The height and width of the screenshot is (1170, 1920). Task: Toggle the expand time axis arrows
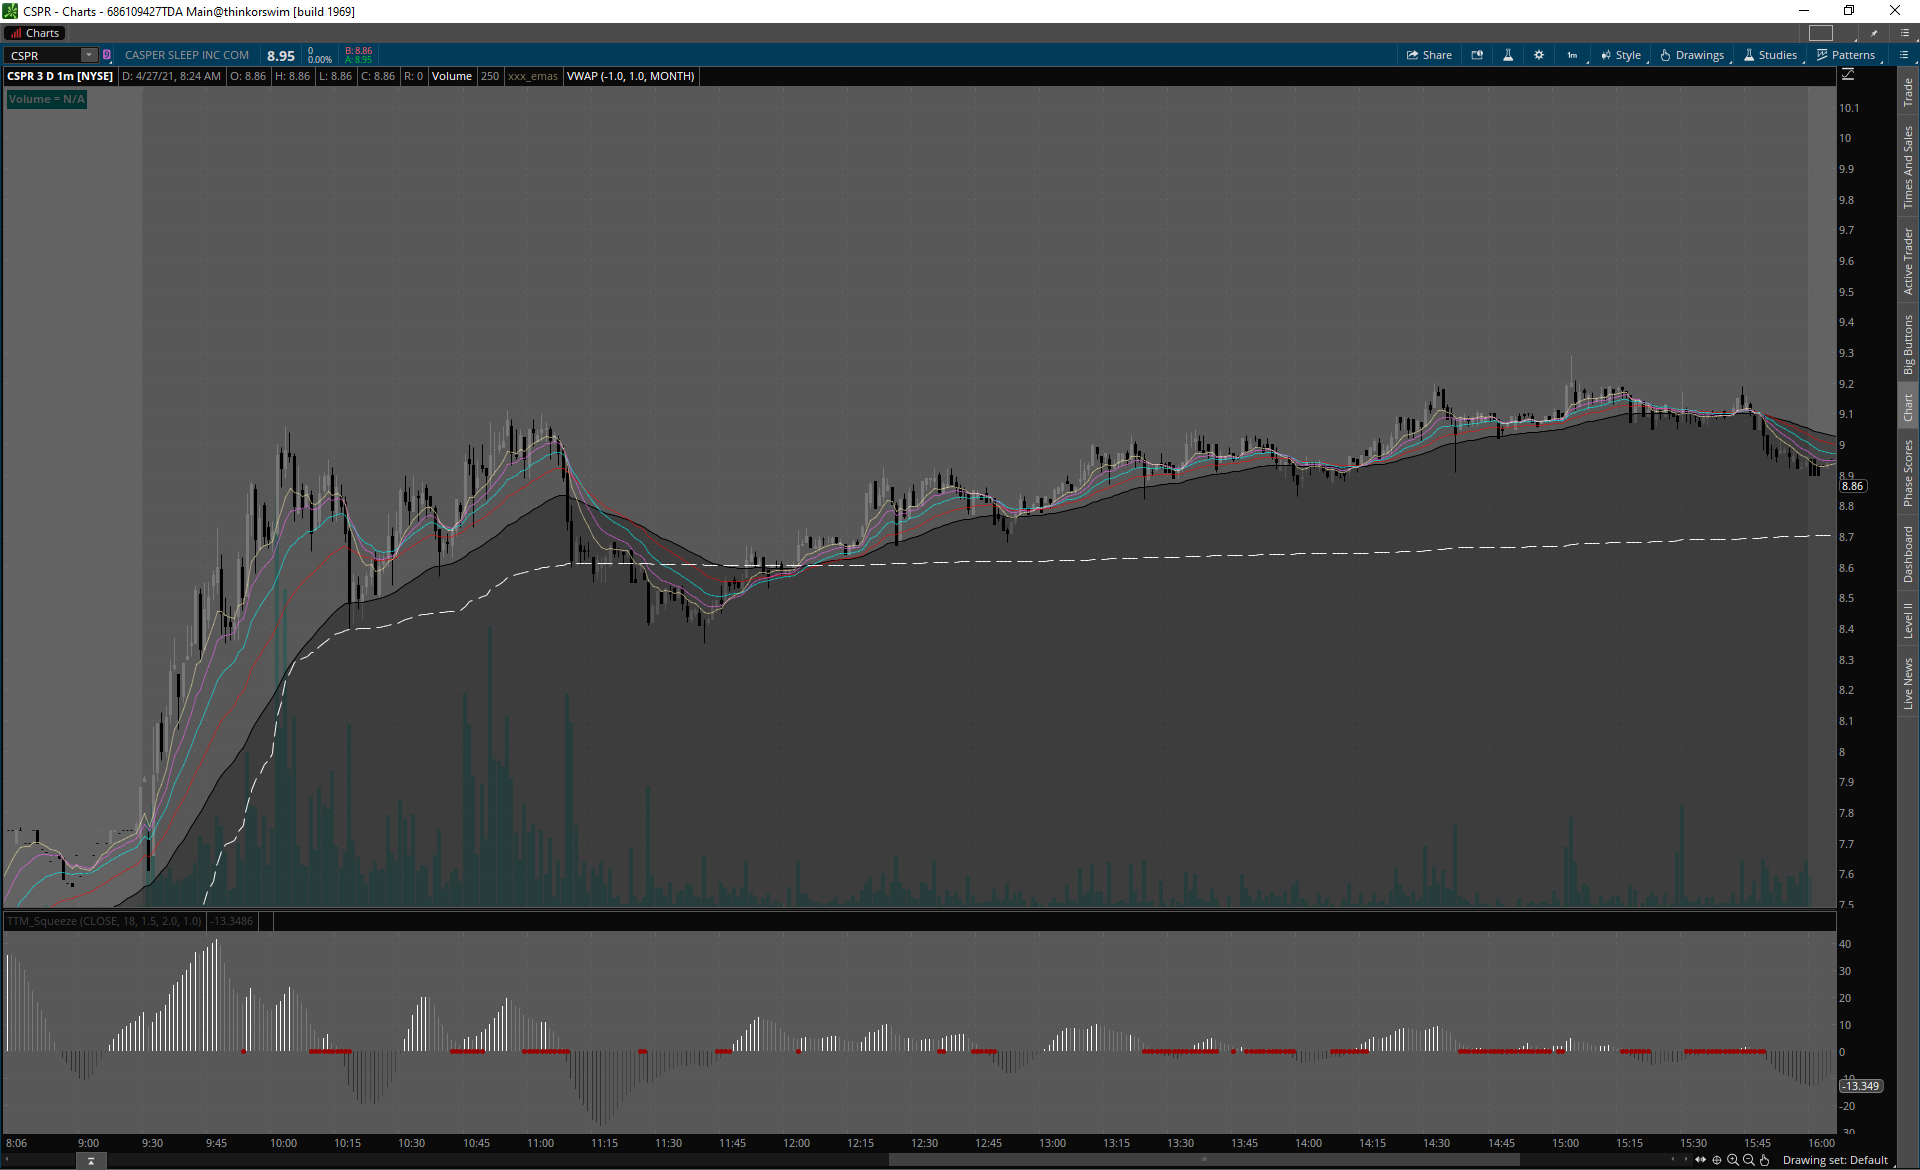click(1701, 1160)
